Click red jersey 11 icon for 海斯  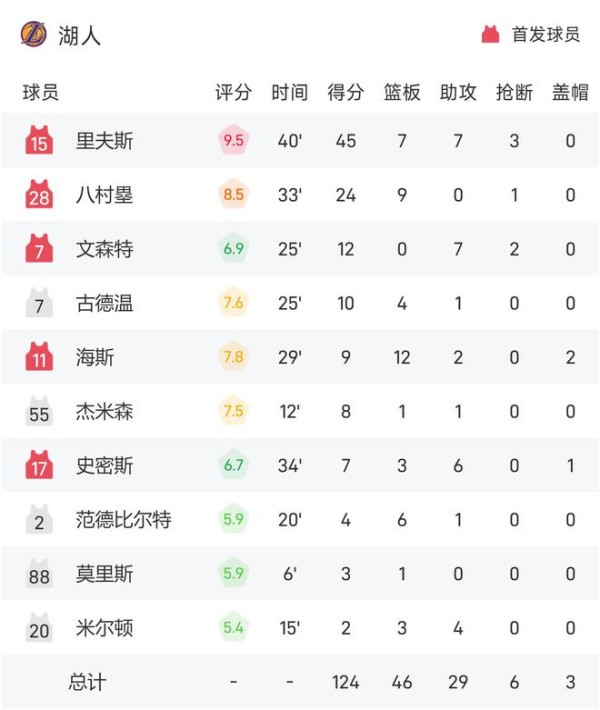pos(39,357)
